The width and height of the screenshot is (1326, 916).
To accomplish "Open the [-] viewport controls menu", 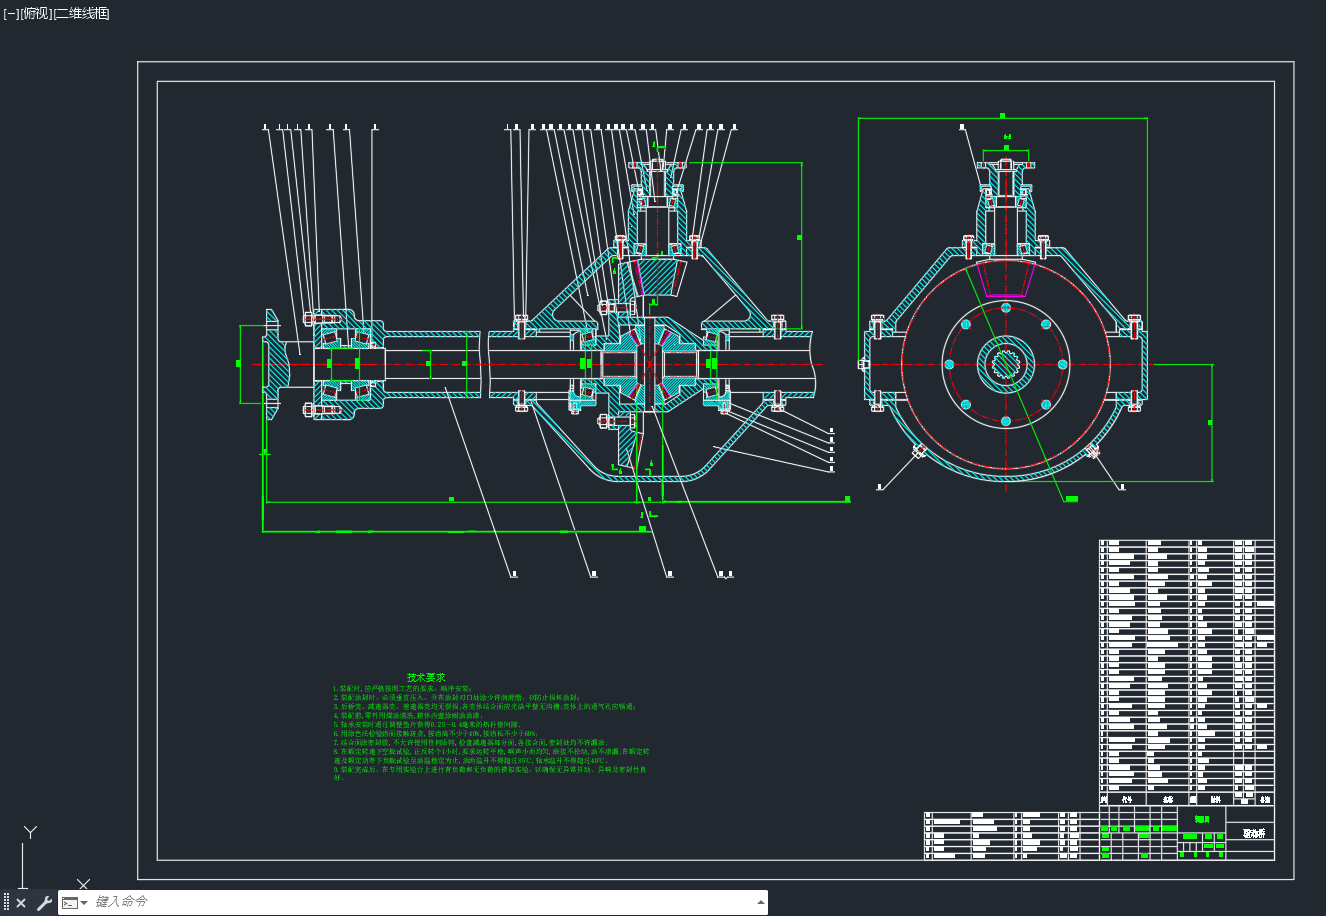I will coord(11,13).
